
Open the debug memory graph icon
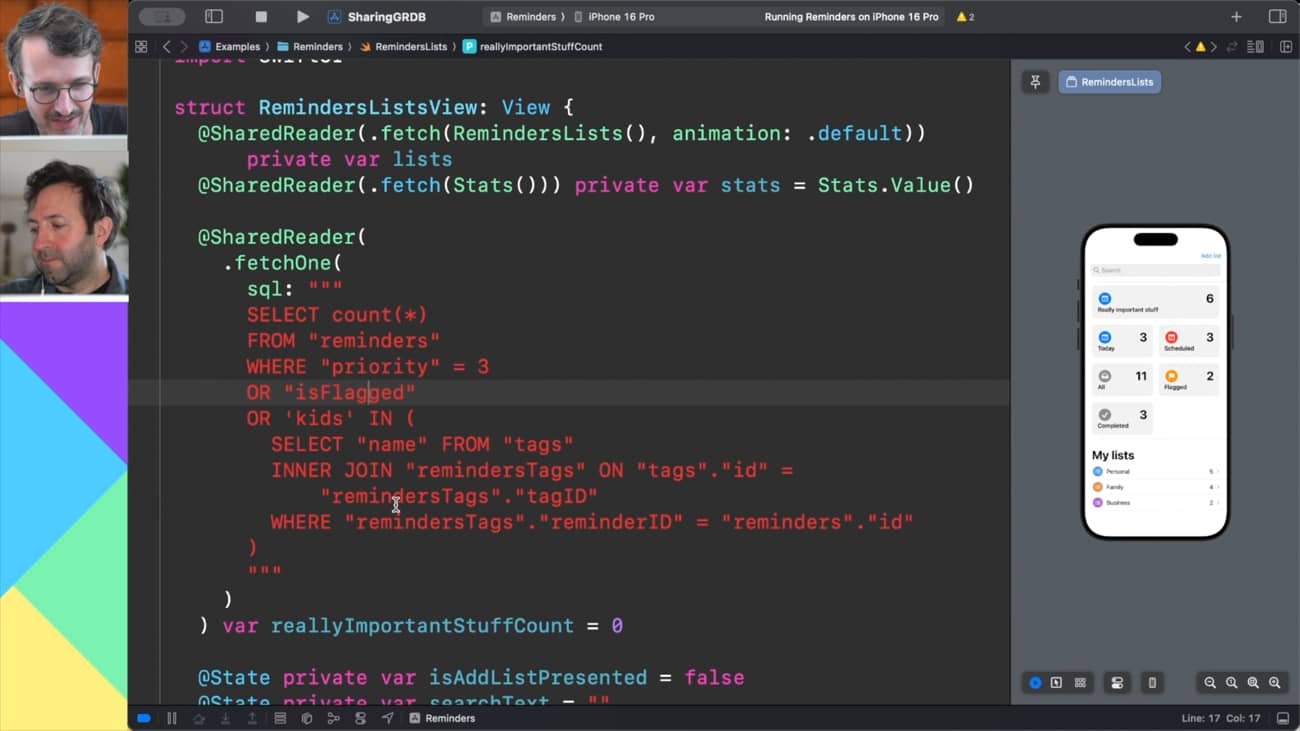pos(333,718)
